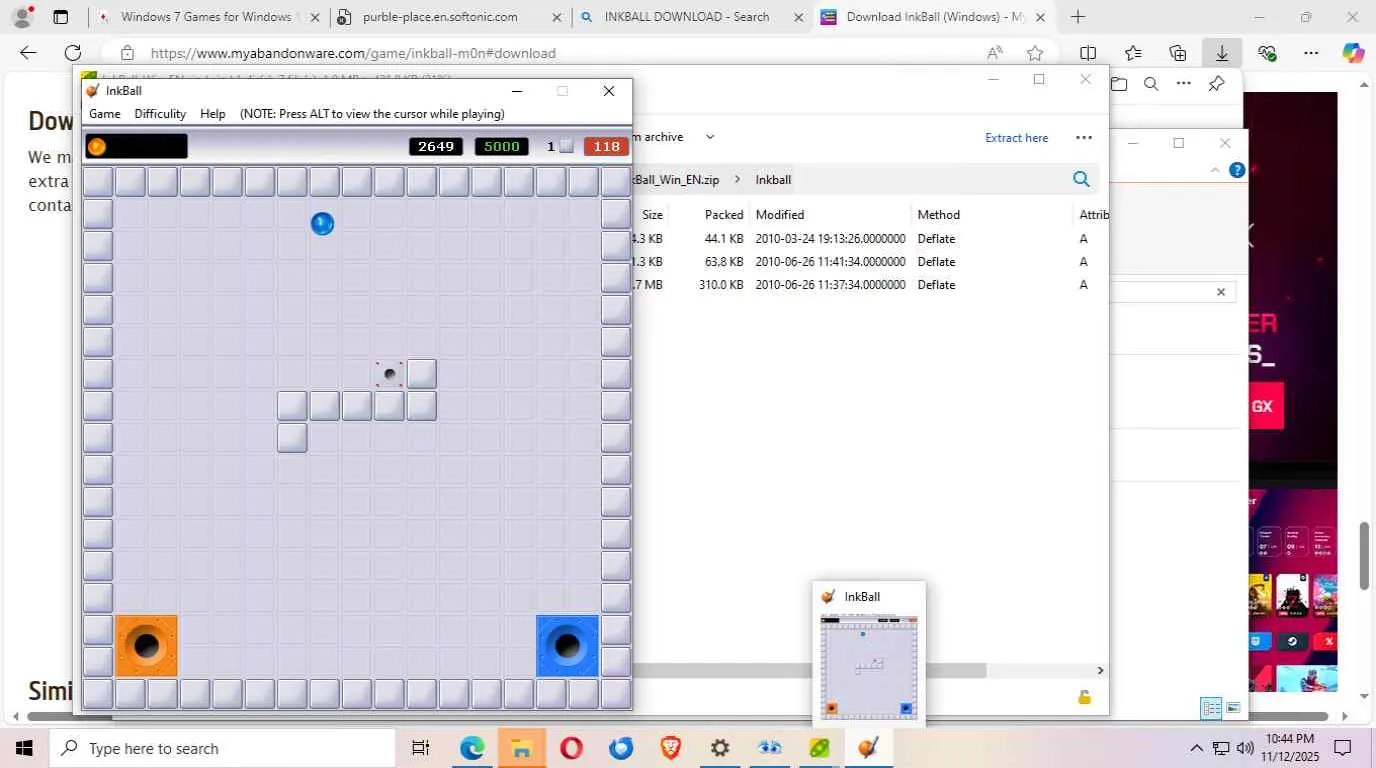Click the Windows Start button
The image size is (1376, 768).
pos(23,748)
